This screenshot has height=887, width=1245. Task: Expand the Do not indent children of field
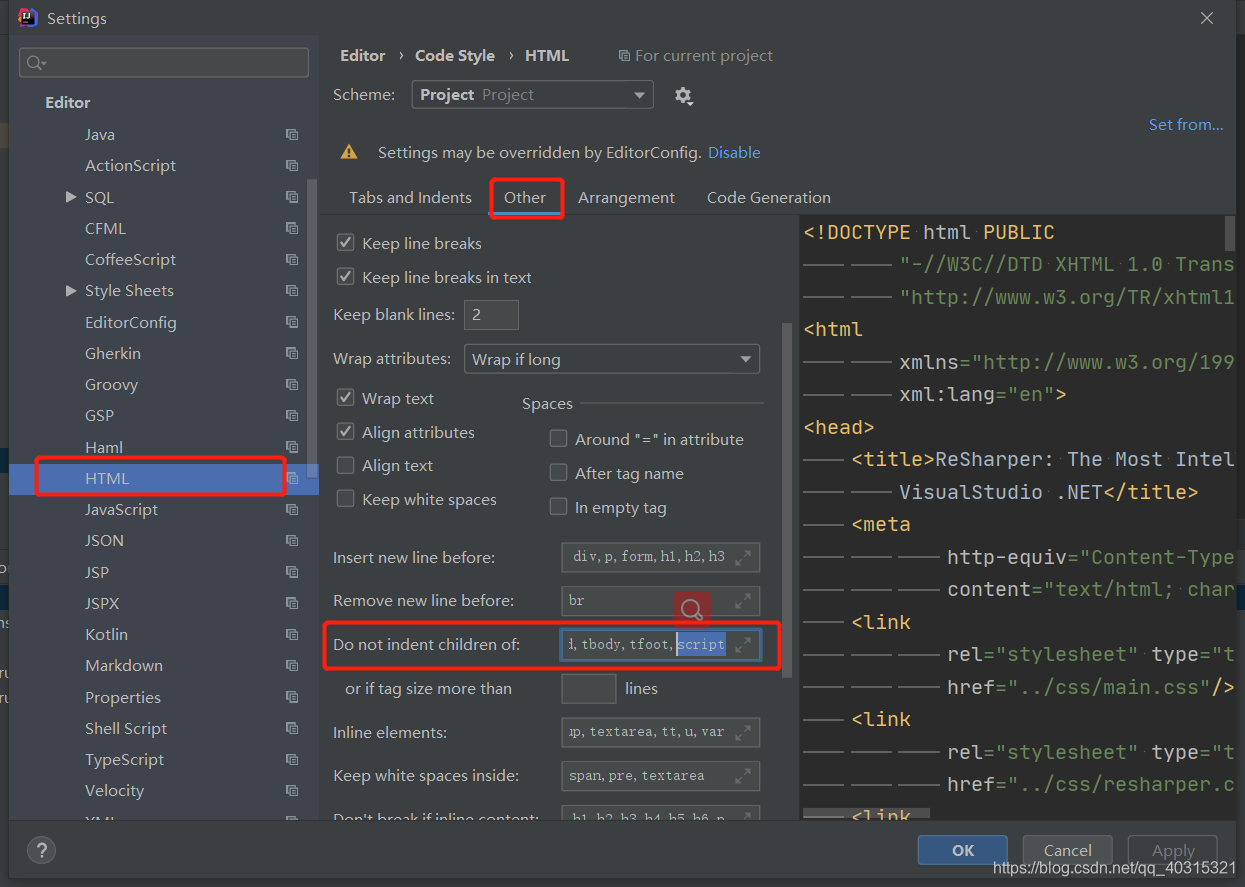[x=743, y=645]
